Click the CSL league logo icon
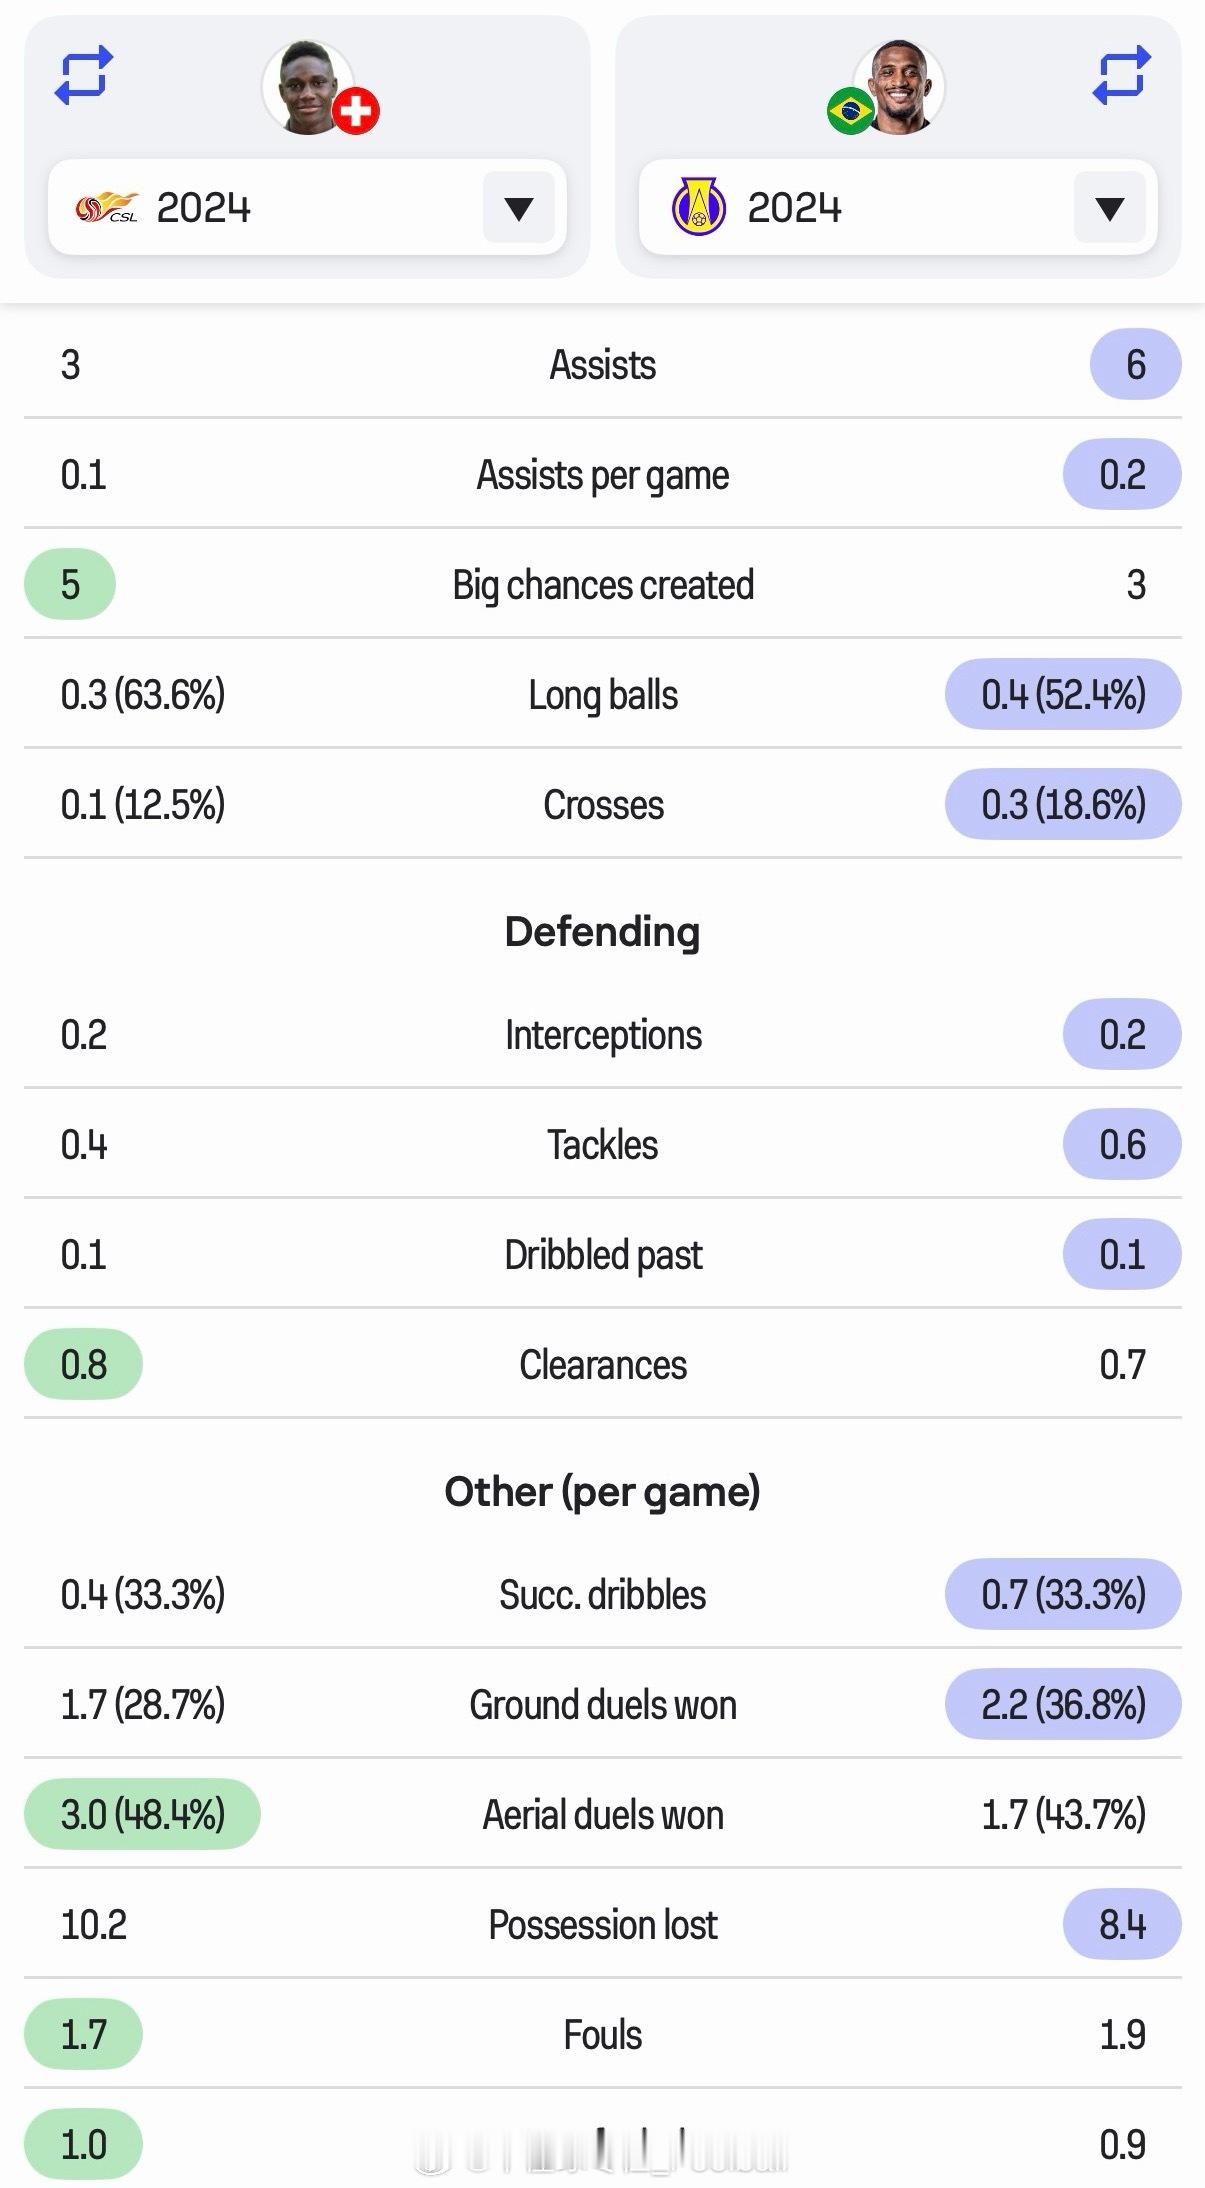 coord(106,208)
